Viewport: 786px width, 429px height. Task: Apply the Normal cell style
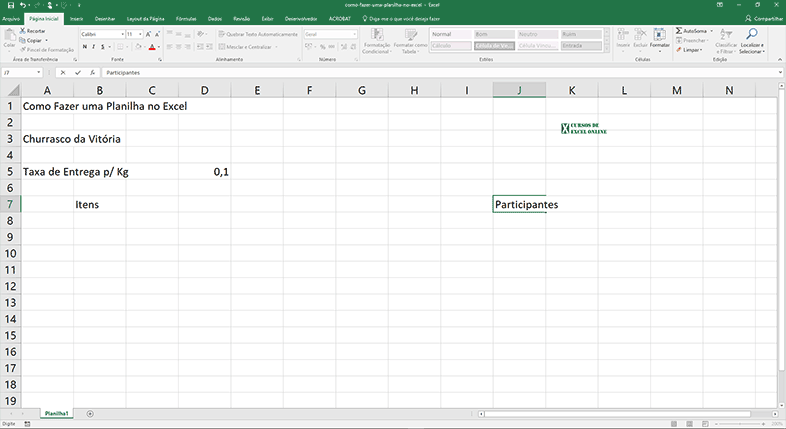tap(451, 34)
